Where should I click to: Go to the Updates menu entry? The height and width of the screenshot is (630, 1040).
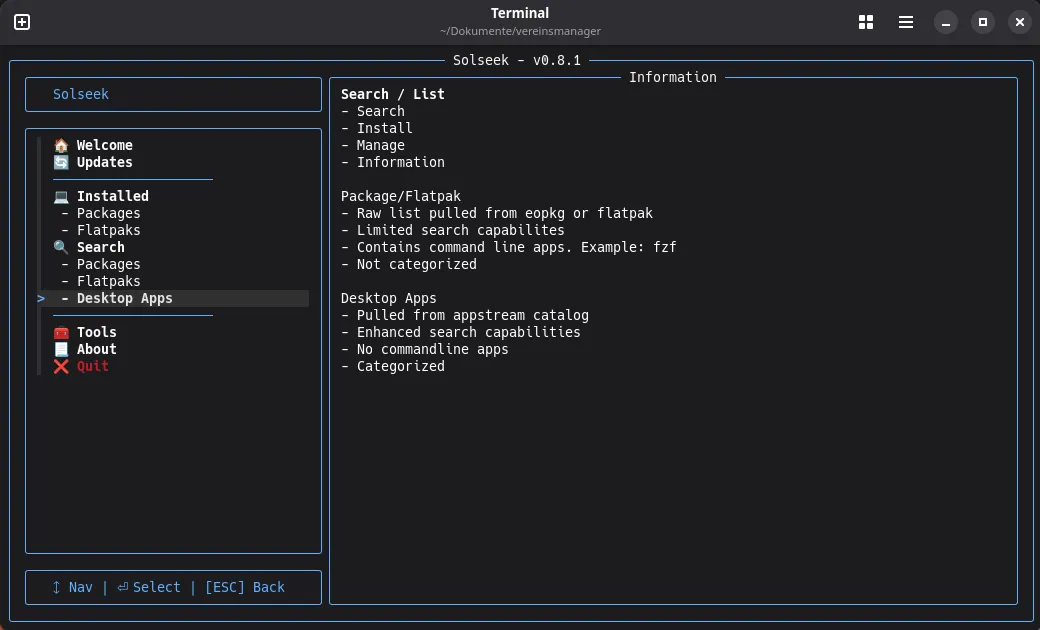pos(104,162)
